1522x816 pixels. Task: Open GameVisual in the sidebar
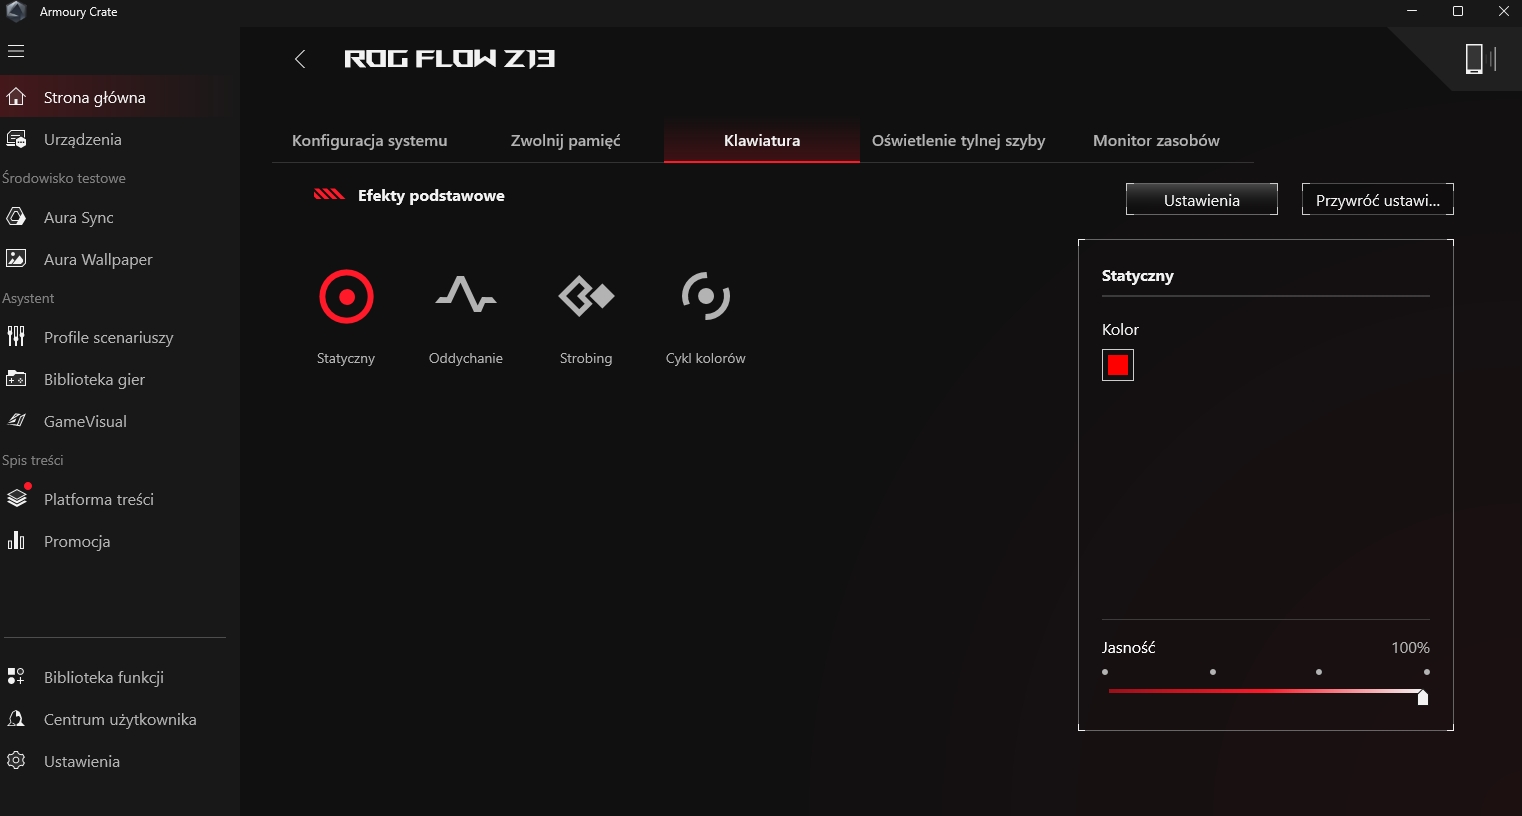coord(85,422)
